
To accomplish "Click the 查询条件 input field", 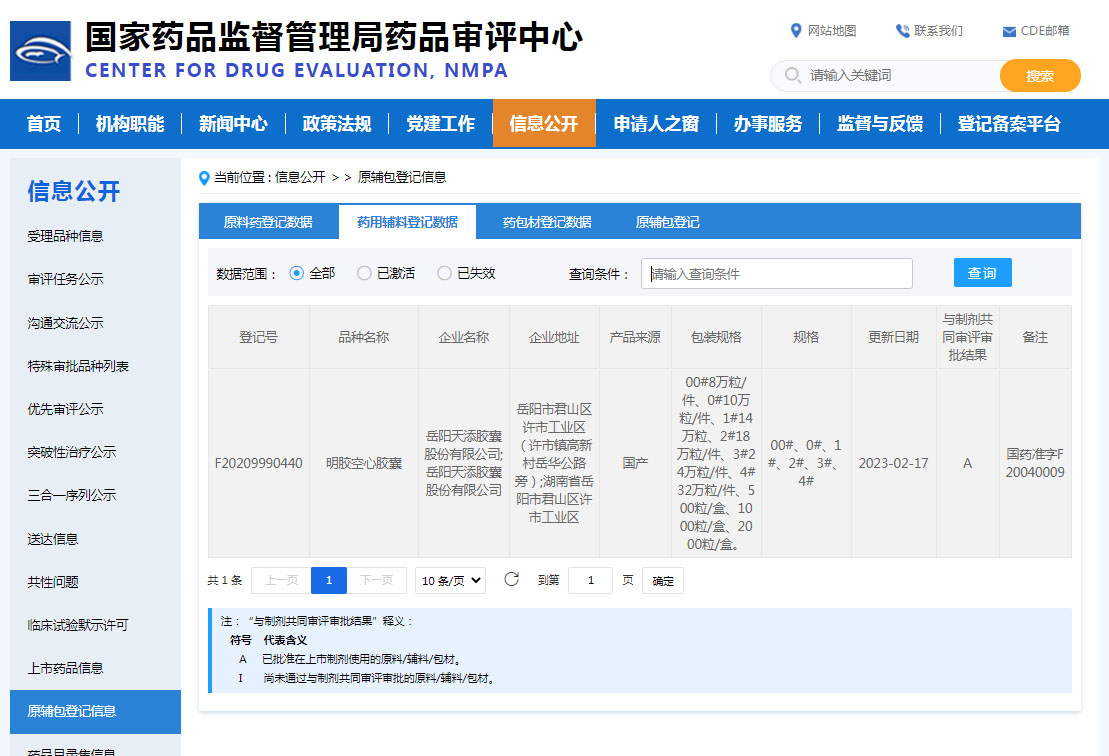I will tap(776, 274).
